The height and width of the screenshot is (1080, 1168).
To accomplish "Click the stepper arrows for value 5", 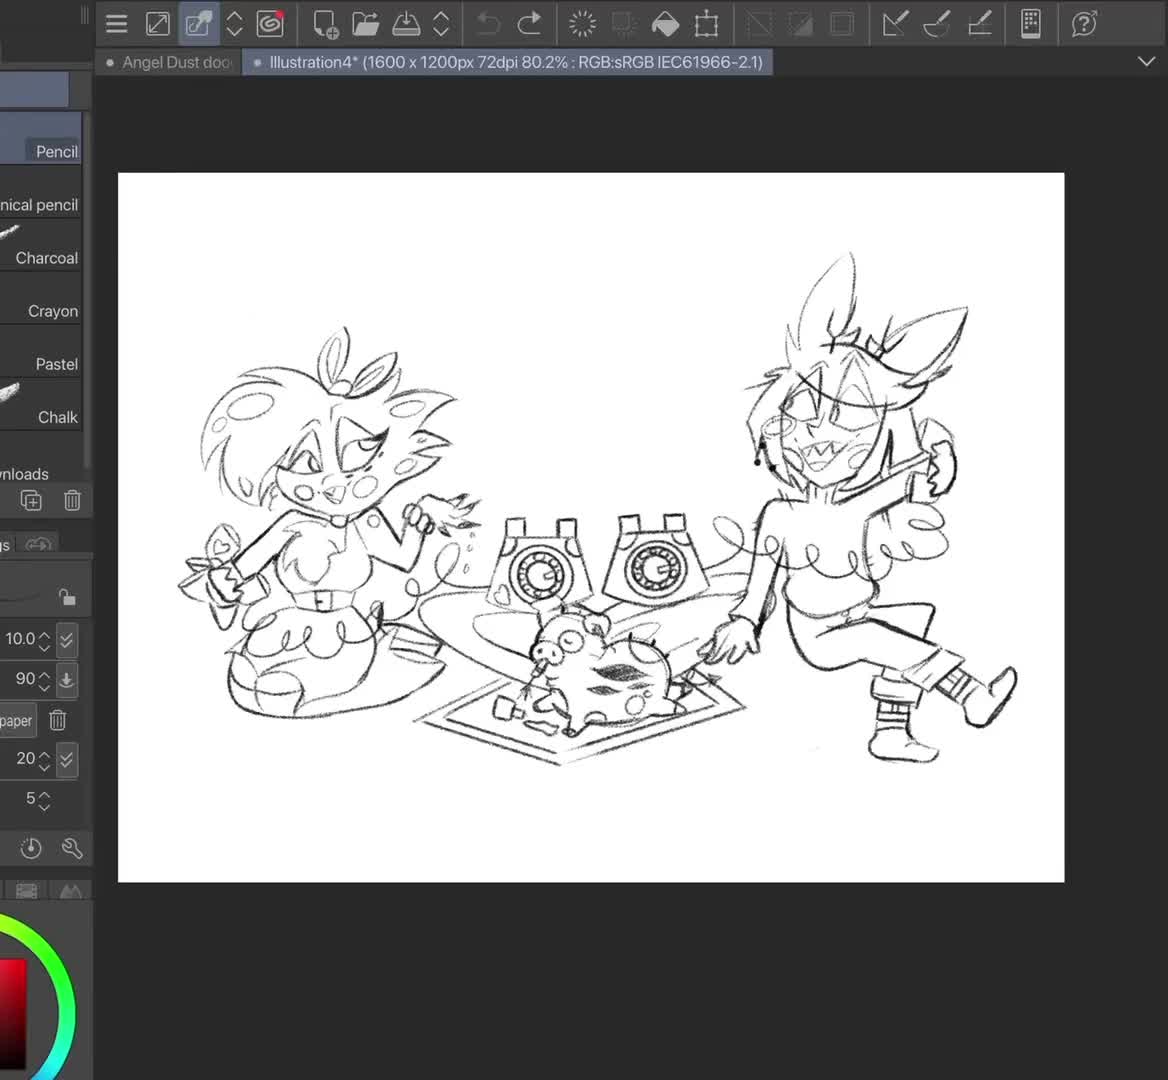I will (x=45, y=800).
